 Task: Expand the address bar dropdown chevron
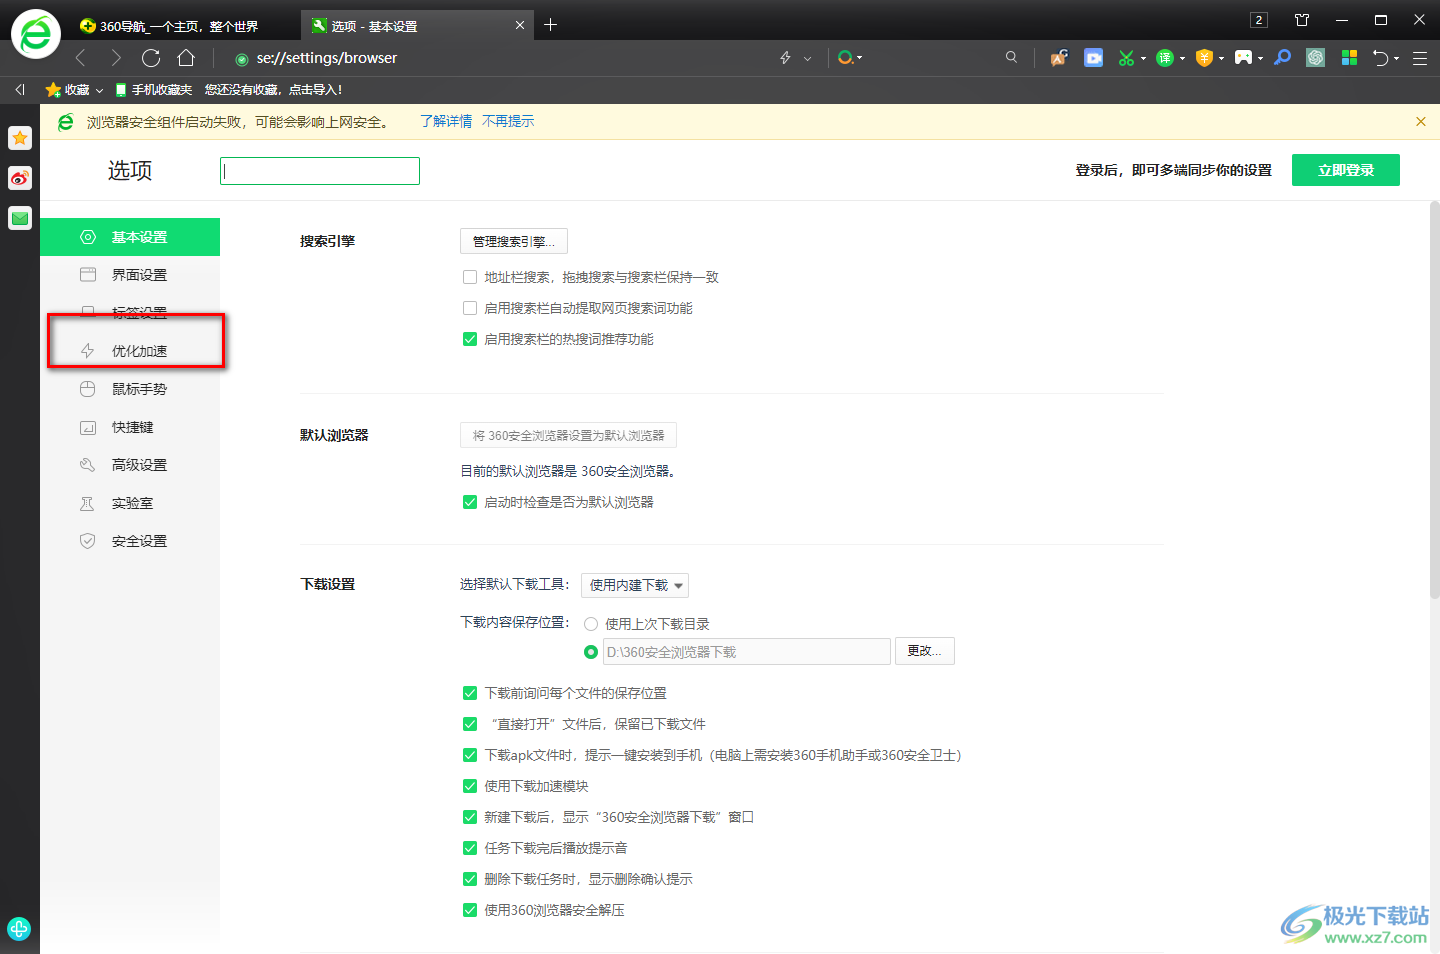coord(807,59)
